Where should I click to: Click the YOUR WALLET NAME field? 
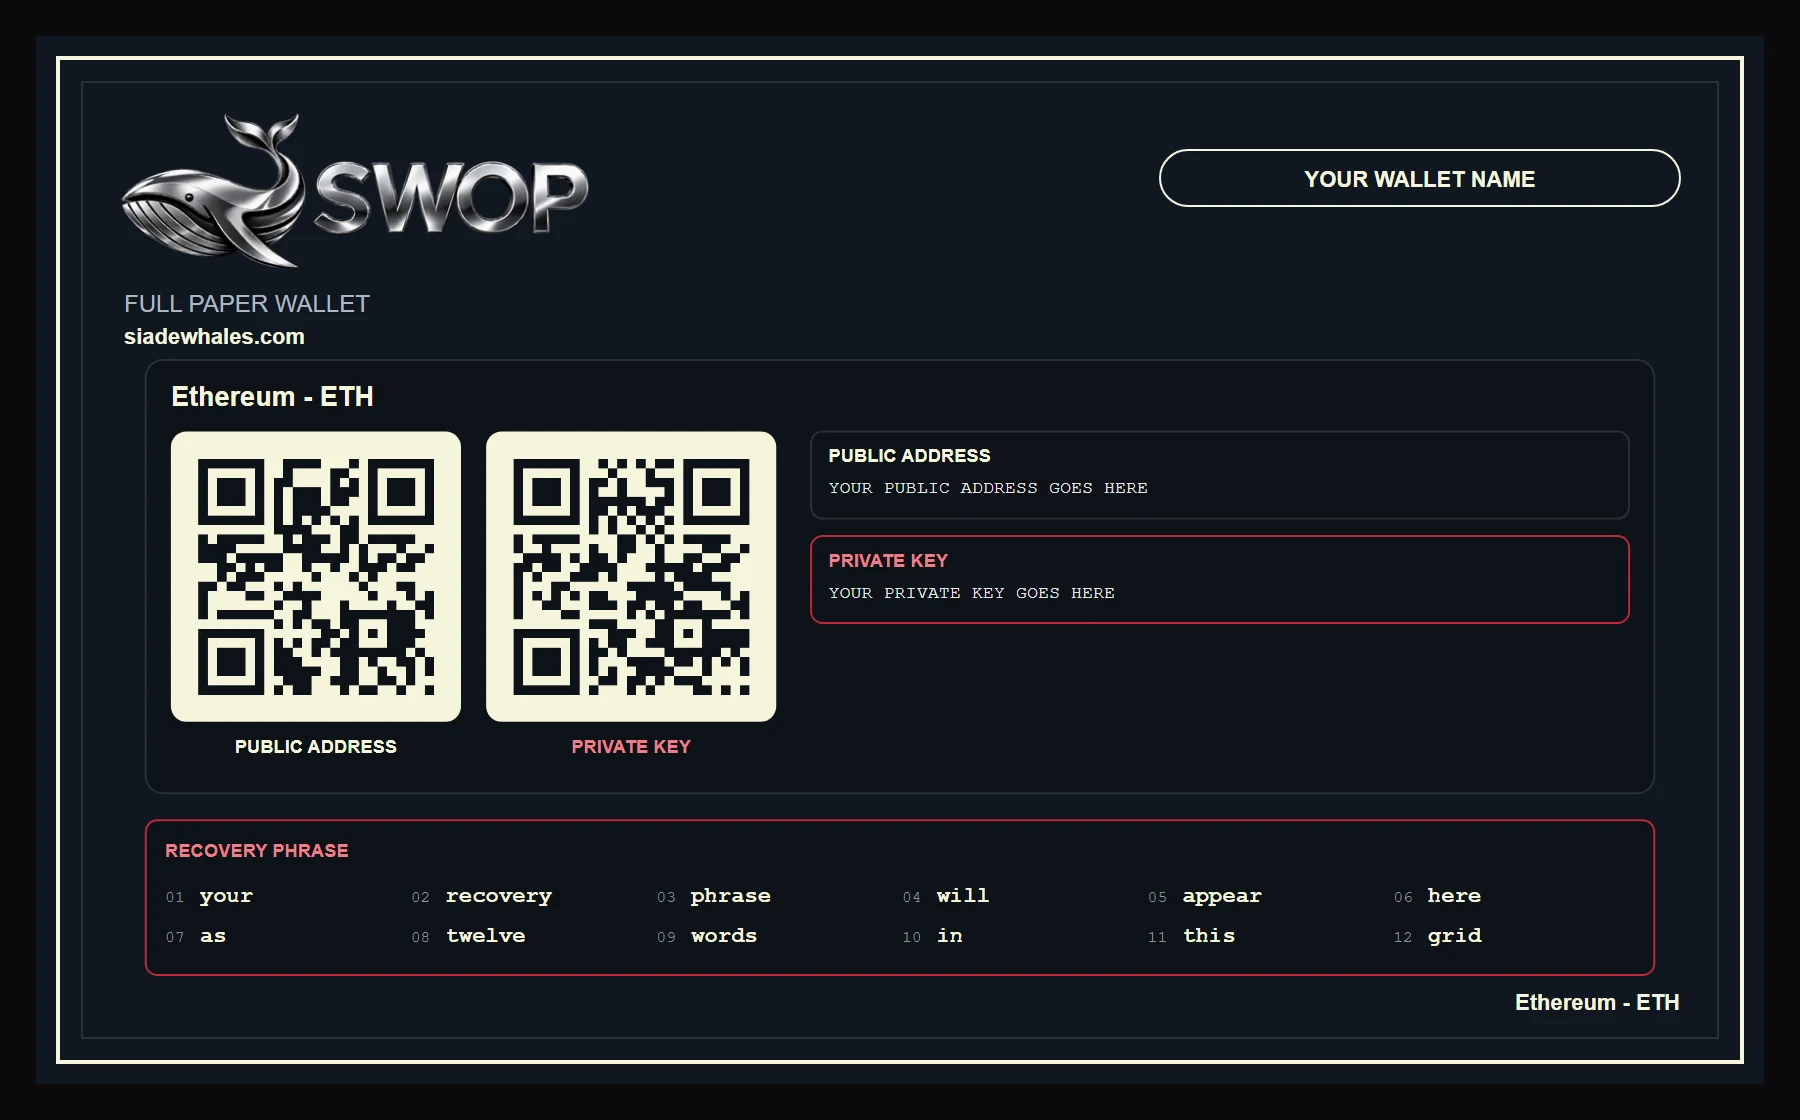(1419, 178)
